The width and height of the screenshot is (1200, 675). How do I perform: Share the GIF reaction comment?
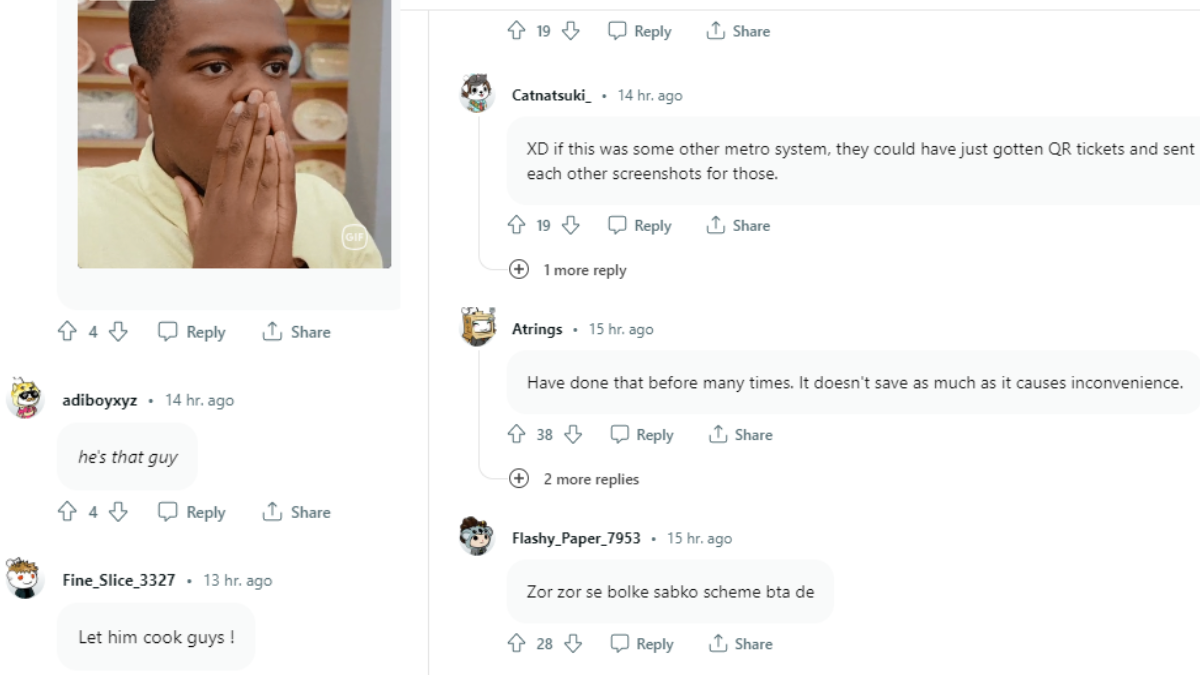[296, 331]
